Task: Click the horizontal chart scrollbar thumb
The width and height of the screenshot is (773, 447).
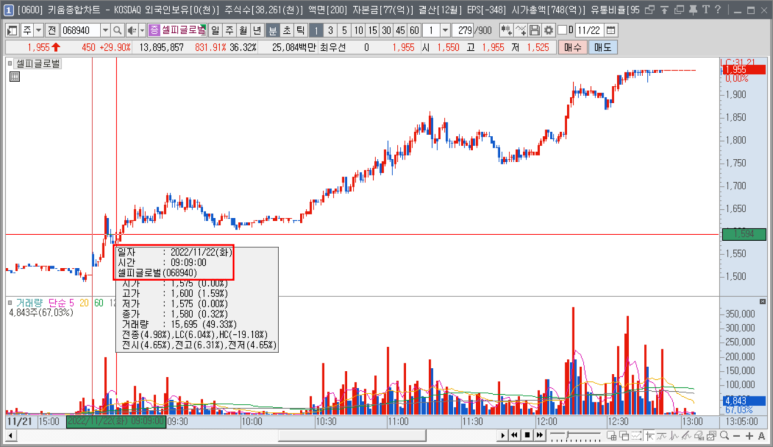Action: coord(352,435)
